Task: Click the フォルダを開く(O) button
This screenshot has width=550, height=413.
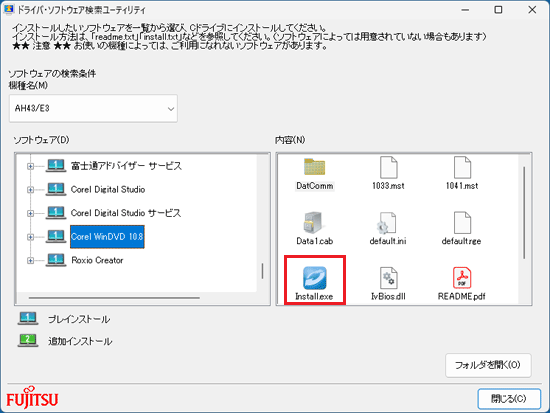Action: coord(488,365)
